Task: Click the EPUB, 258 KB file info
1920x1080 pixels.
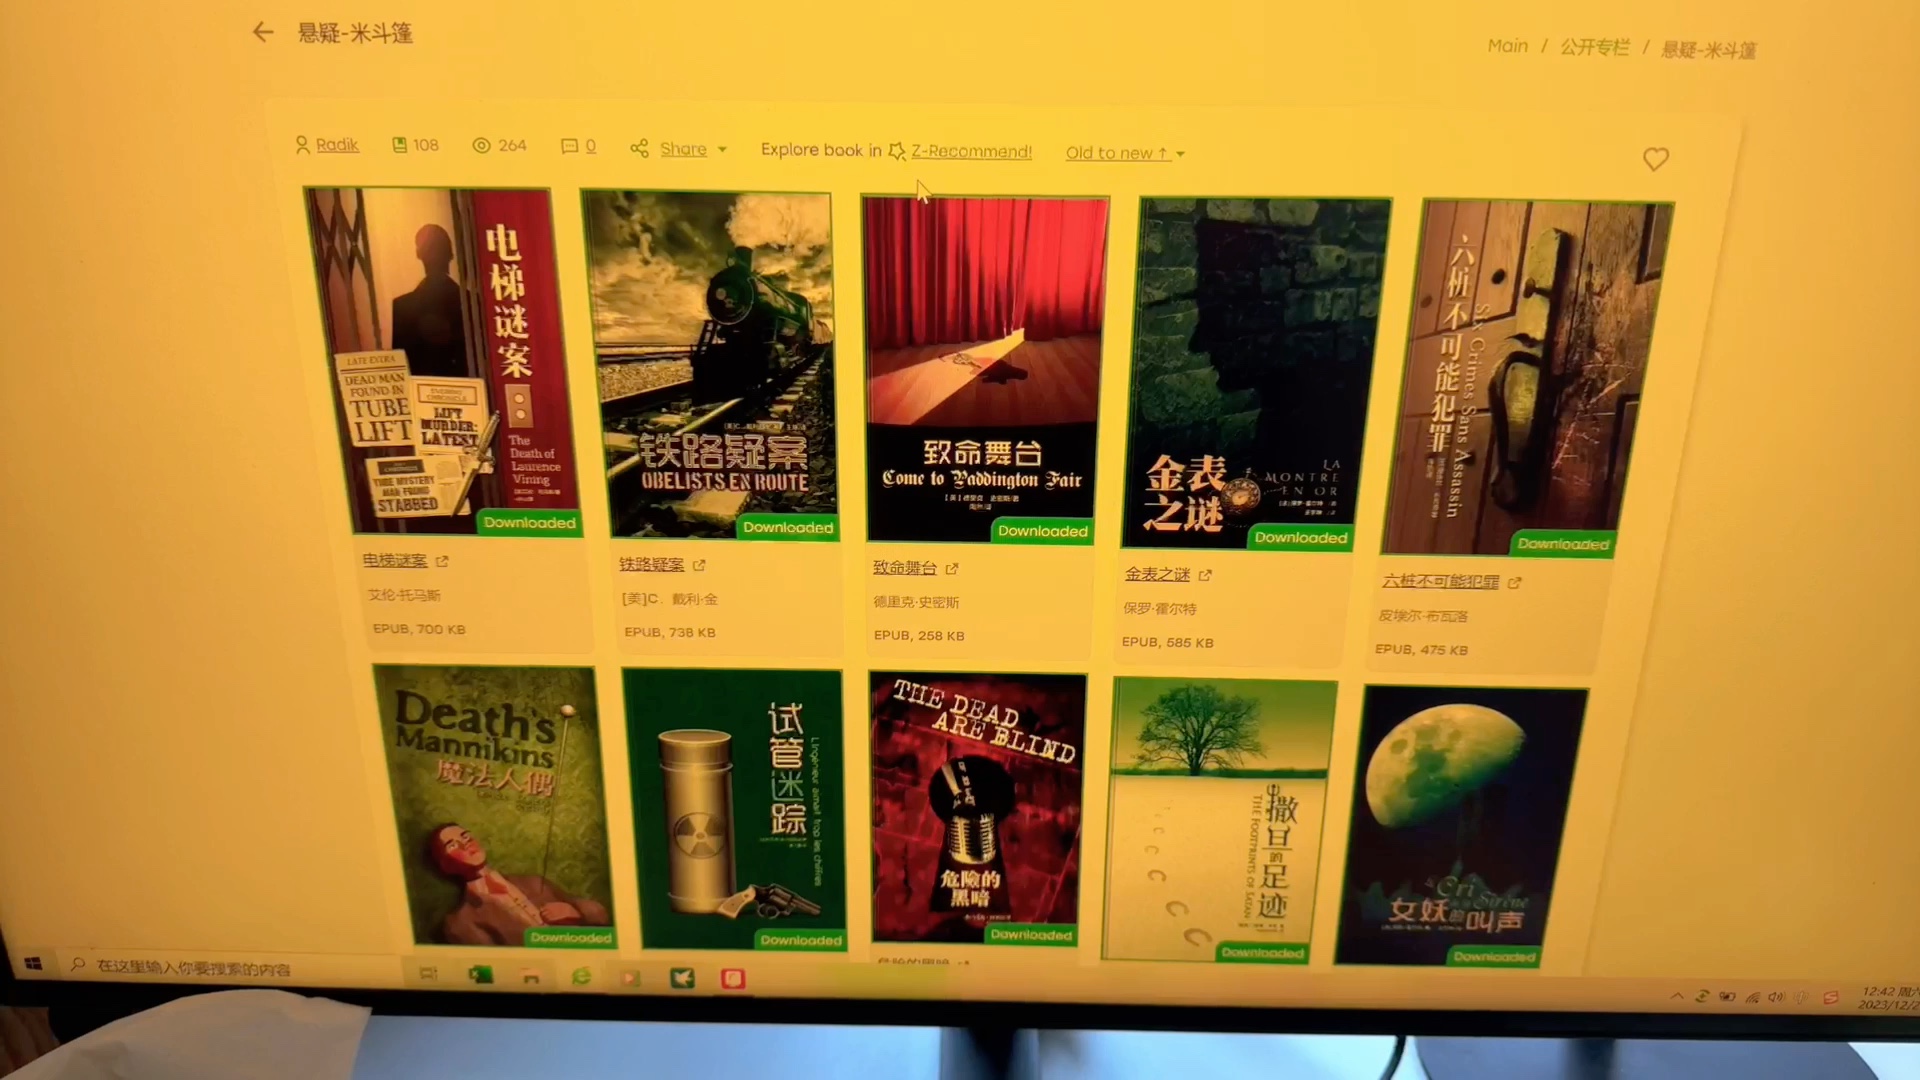Action: (x=919, y=636)
